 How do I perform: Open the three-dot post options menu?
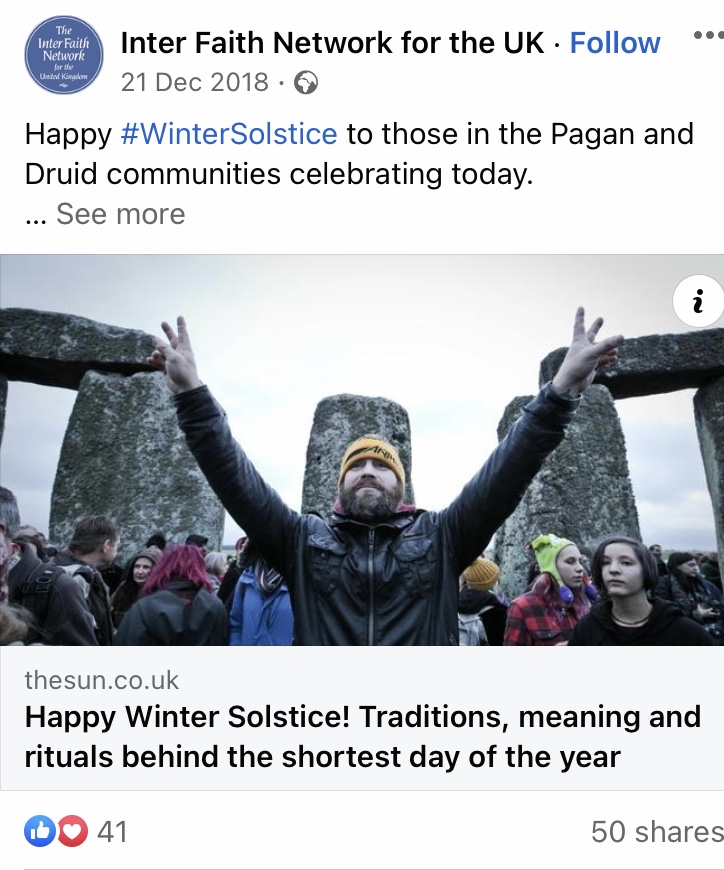coord(706,36)
